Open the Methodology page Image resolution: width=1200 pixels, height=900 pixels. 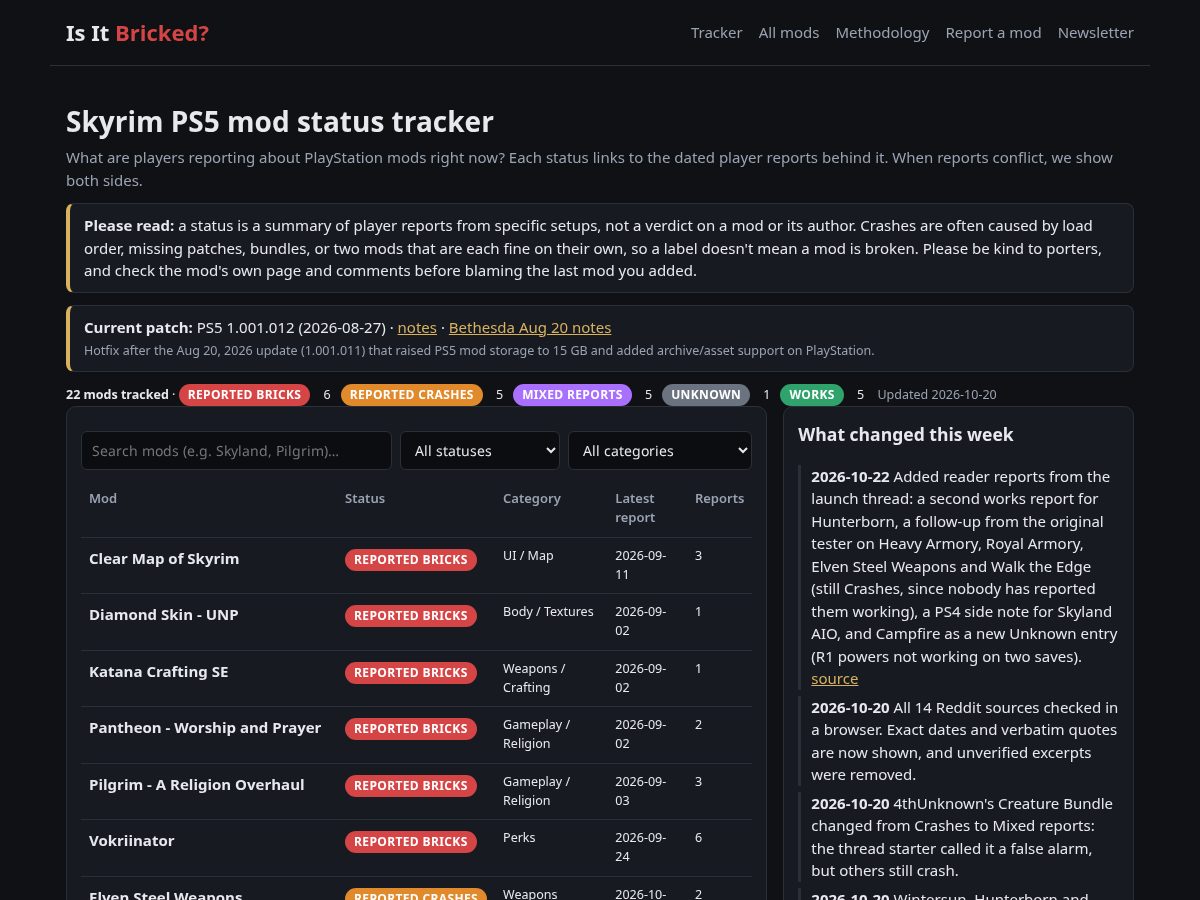pyautogui.click(x=882, y=33)
